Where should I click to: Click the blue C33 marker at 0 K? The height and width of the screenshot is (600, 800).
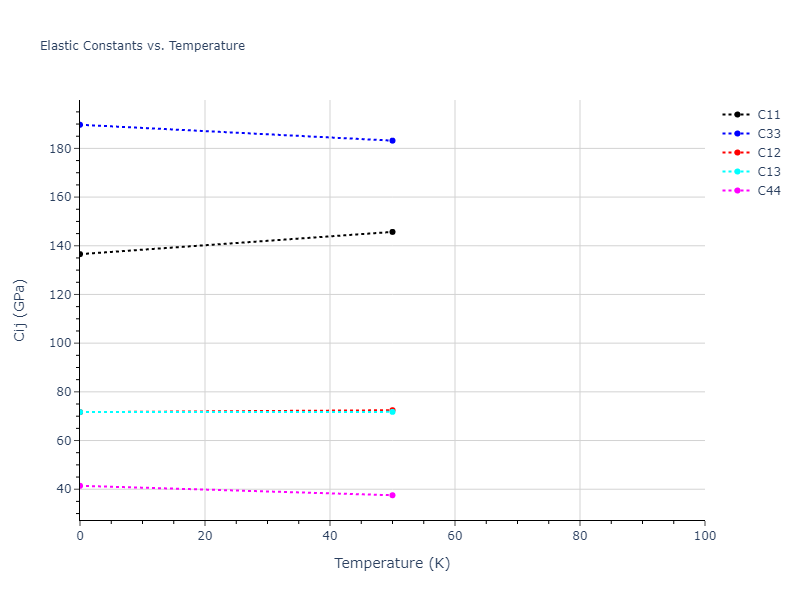(x=80, y=125)
